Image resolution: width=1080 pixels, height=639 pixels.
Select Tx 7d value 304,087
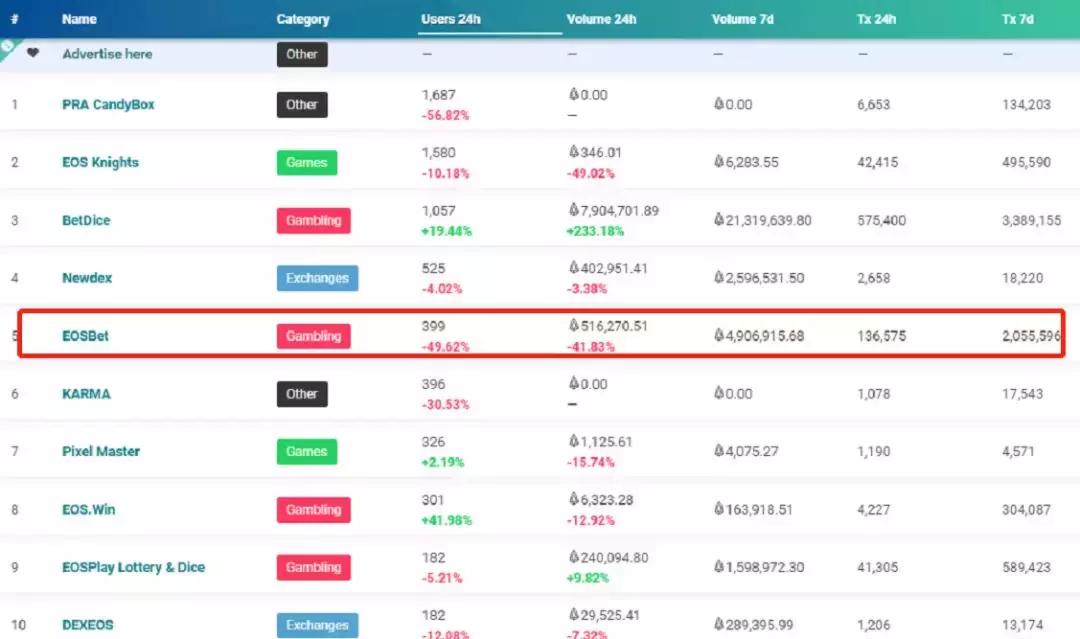1026,510
